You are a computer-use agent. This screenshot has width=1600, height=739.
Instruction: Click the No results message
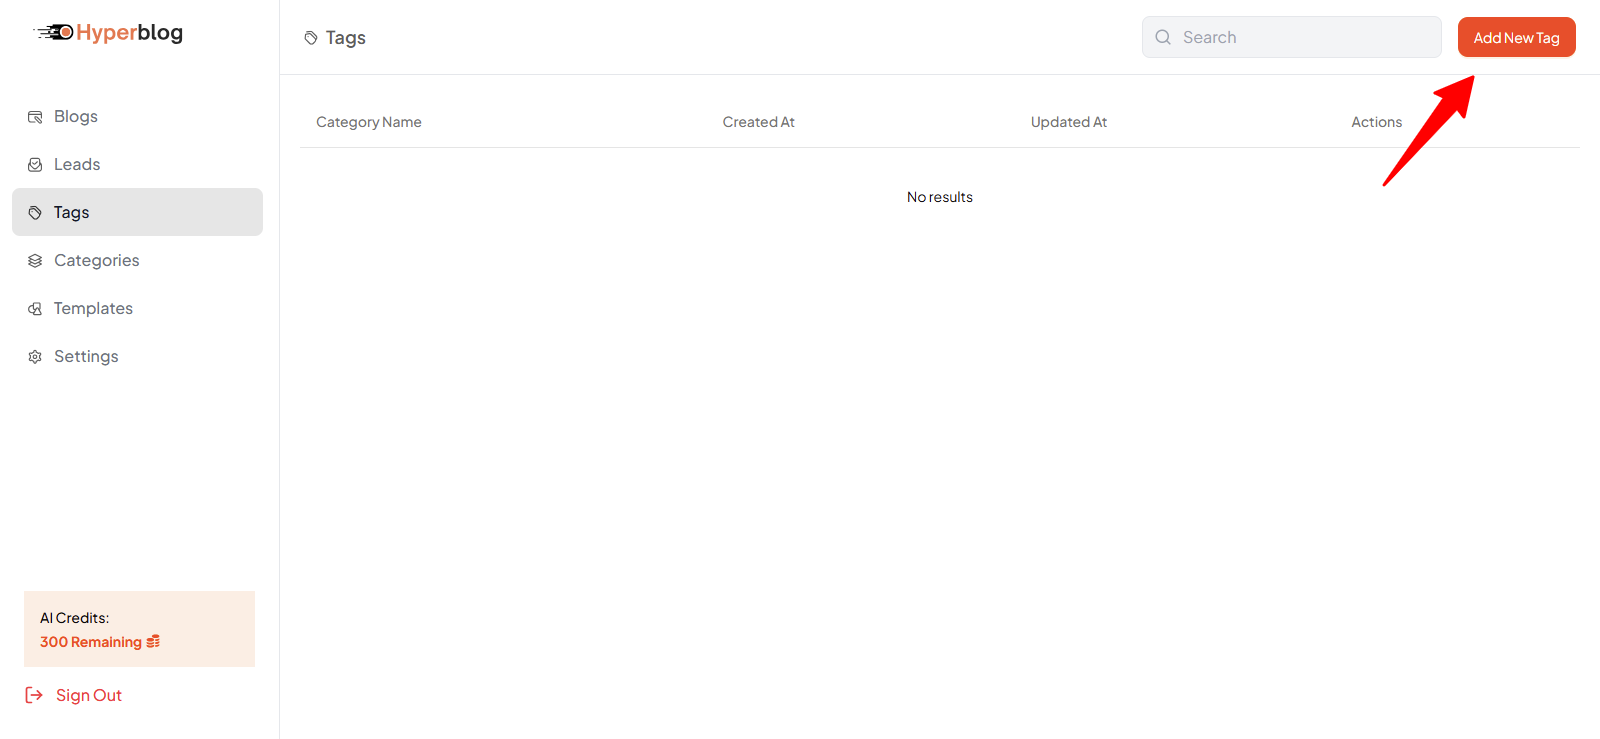point(940,197)
